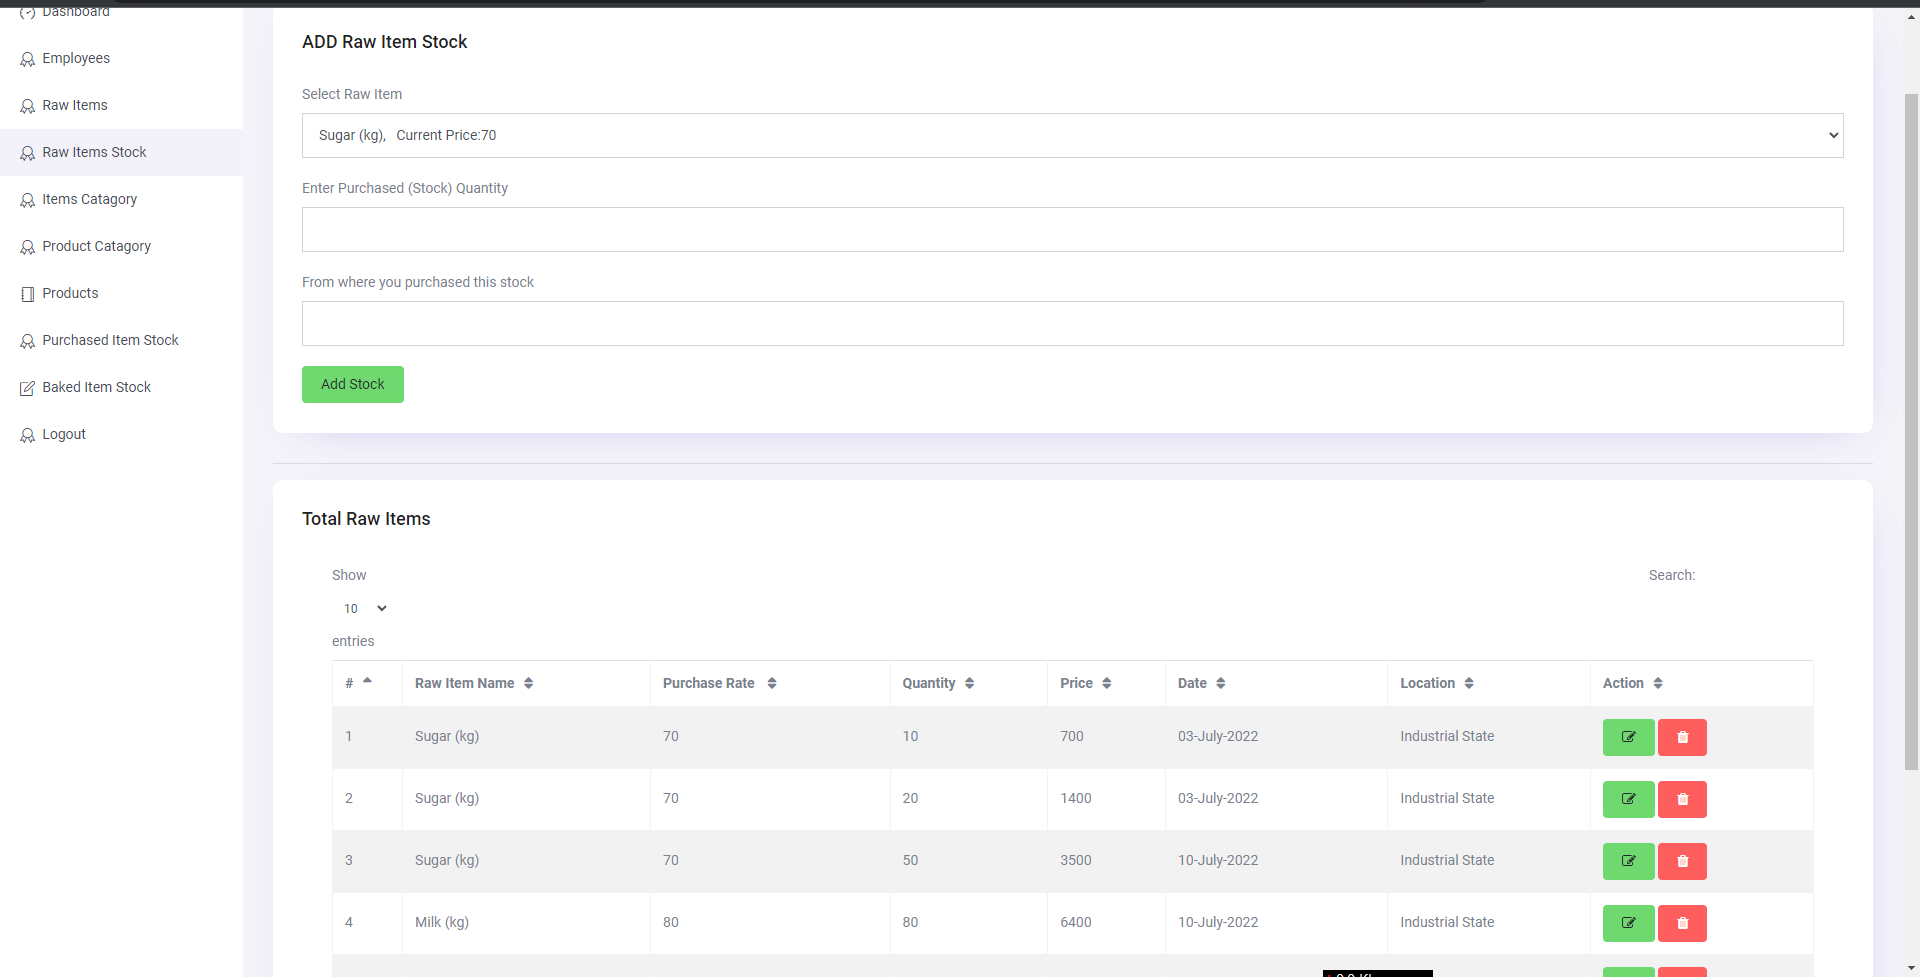Sort table by Quantity column arrows

point(969,683)
